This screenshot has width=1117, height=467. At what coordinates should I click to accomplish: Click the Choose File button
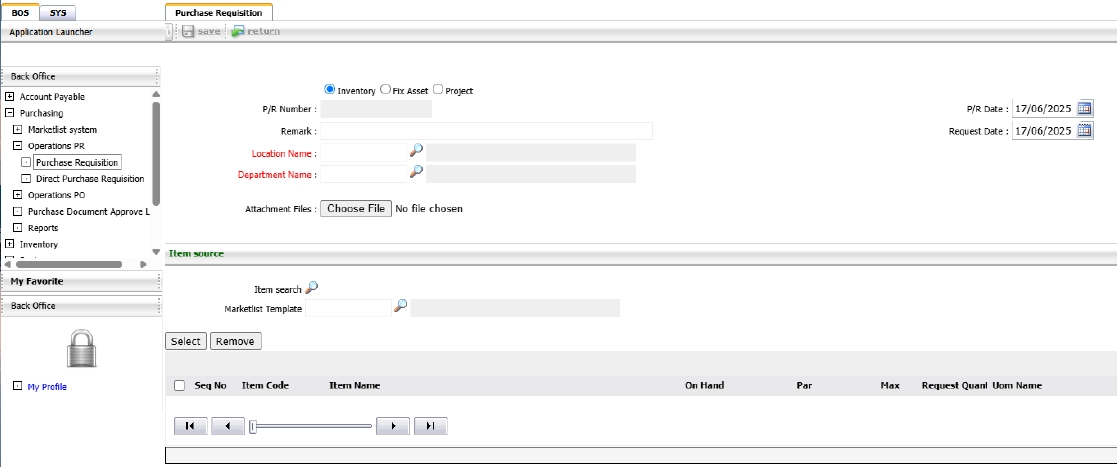(356, 209)
